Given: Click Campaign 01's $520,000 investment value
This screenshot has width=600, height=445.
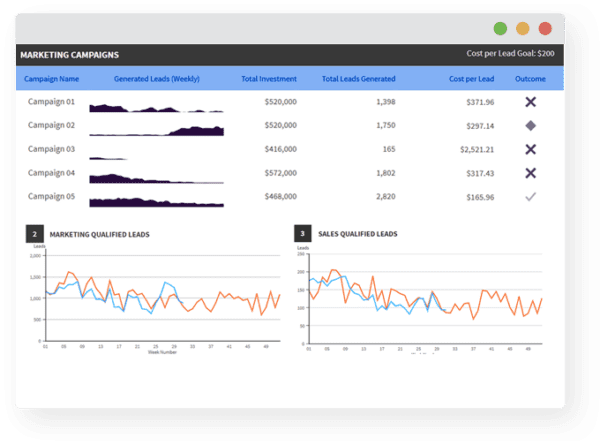Looking at the screenshot, I should 280,102.
